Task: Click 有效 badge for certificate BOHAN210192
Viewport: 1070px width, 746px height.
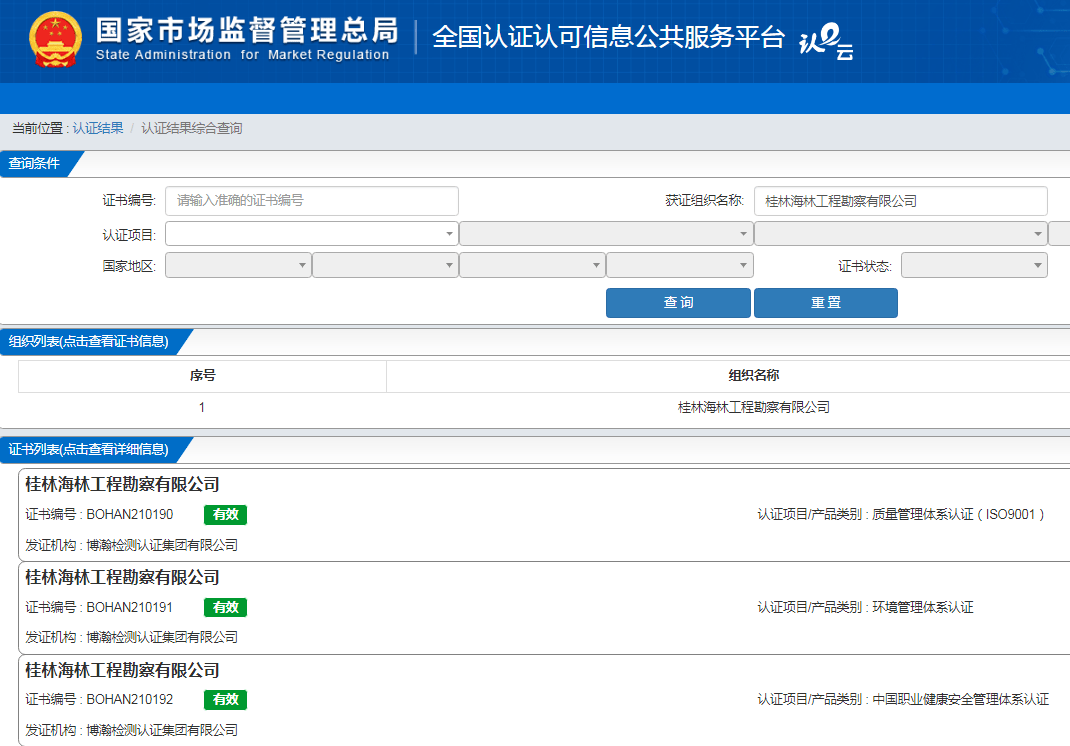Action: 225,700
